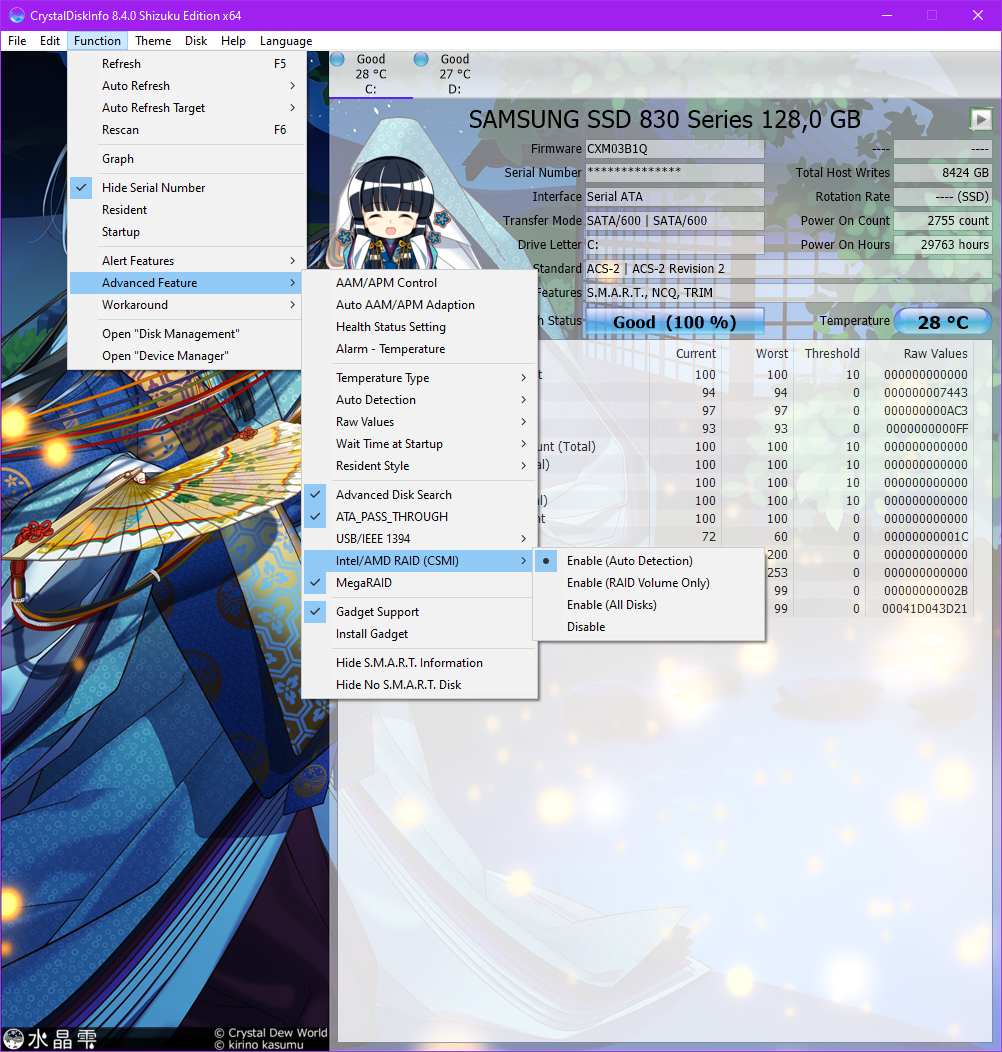Expand Resident Style submenu
1002x1052 pixels.
click(x=420, y=466)
